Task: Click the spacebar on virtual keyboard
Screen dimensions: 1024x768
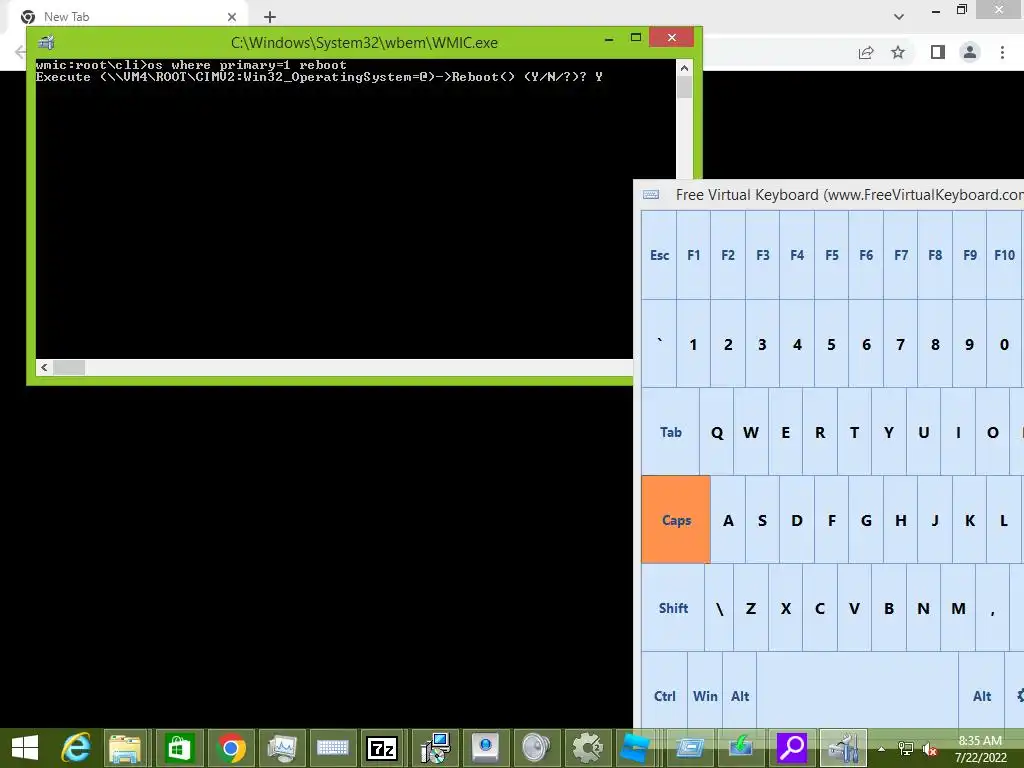Action: click(858, 690)
